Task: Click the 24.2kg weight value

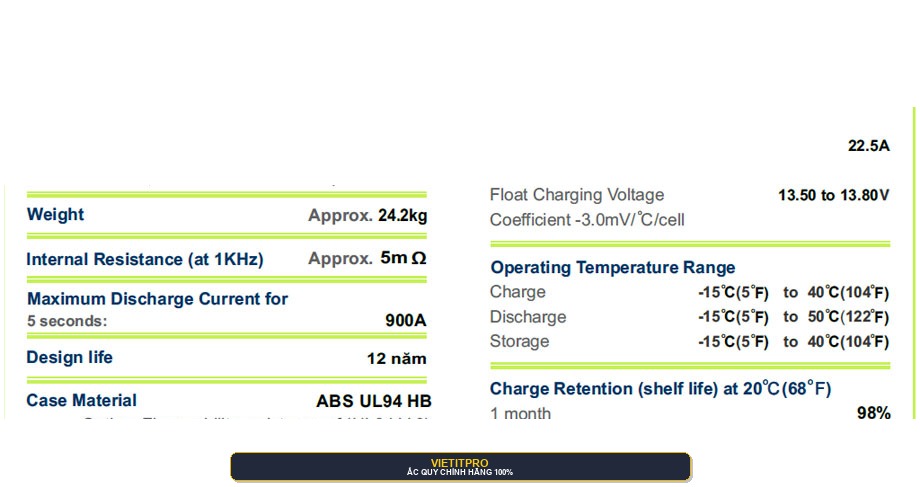Action: click(x=402, y=215)
